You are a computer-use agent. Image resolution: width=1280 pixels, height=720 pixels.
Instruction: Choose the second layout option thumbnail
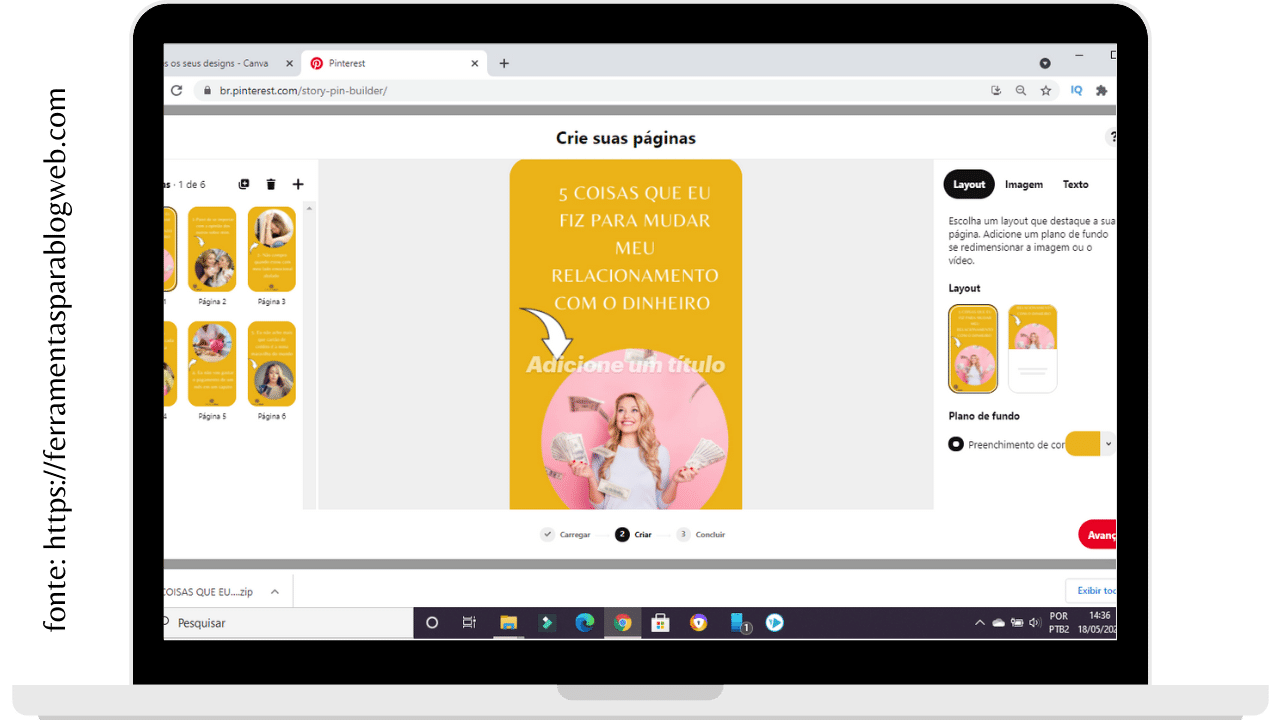1032,348
